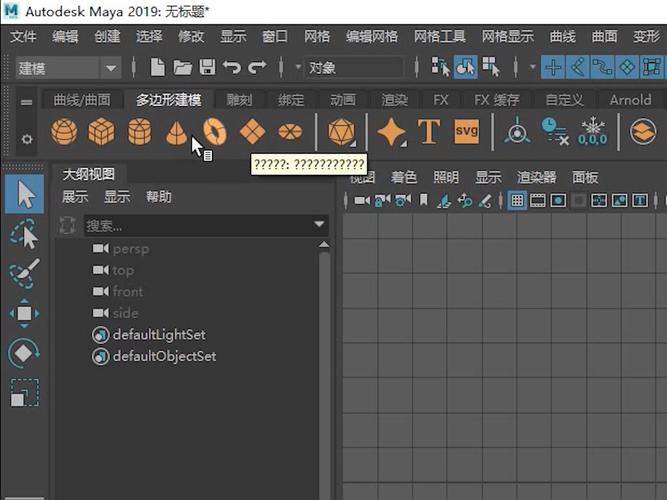Open the outliner 展示 menu
The width and height of the screenshot is (667, 500).
[75, 197]
